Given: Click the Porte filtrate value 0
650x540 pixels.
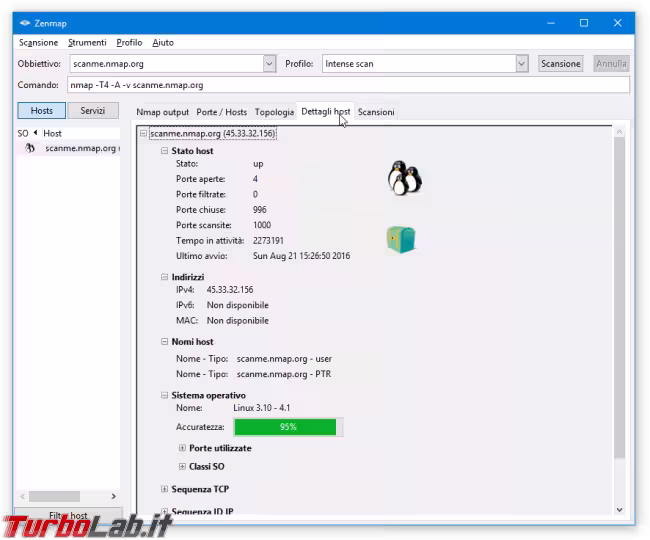Looking at the screenshot, I should pos(255,194).
